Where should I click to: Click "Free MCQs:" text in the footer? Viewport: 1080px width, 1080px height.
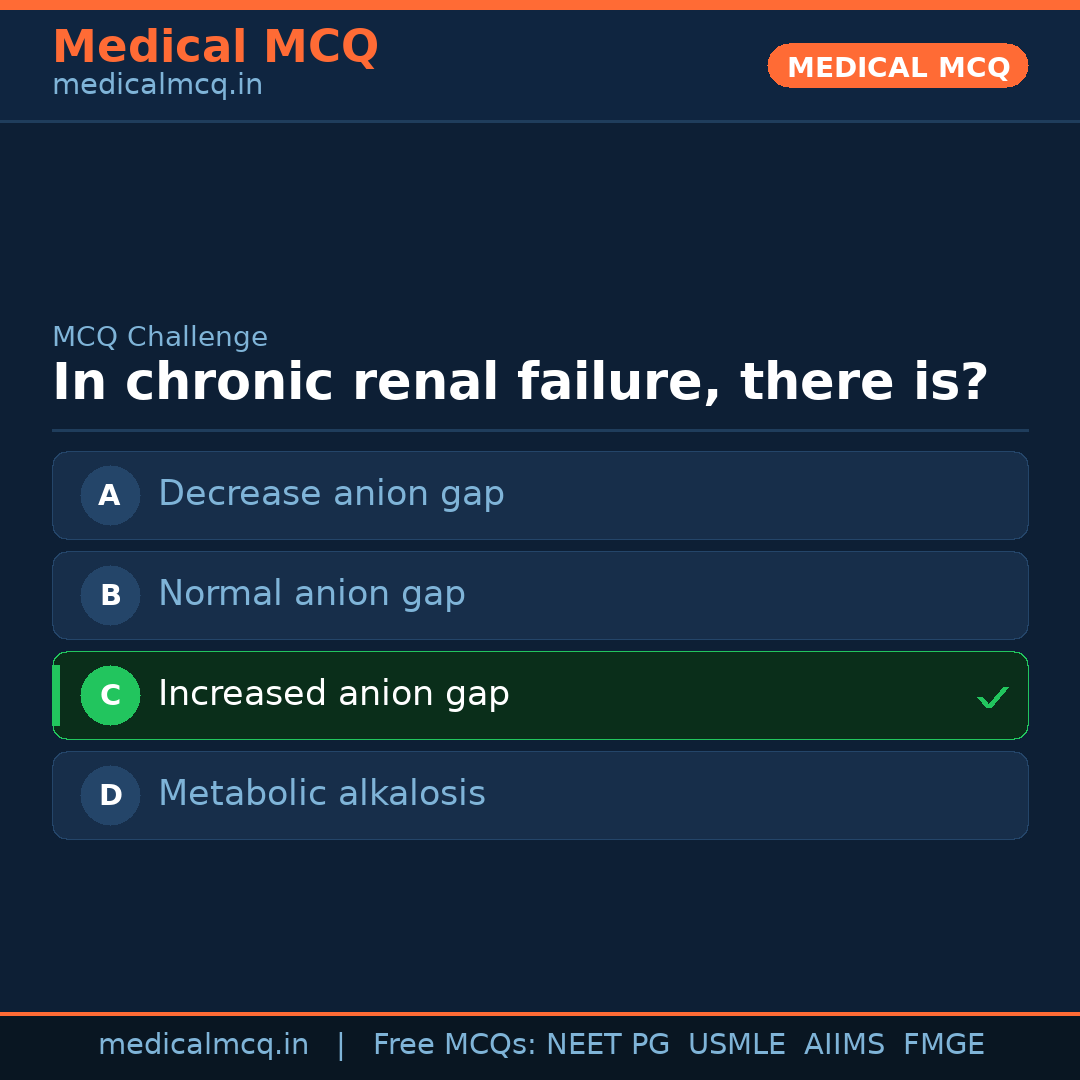[x=455, y=1045]
